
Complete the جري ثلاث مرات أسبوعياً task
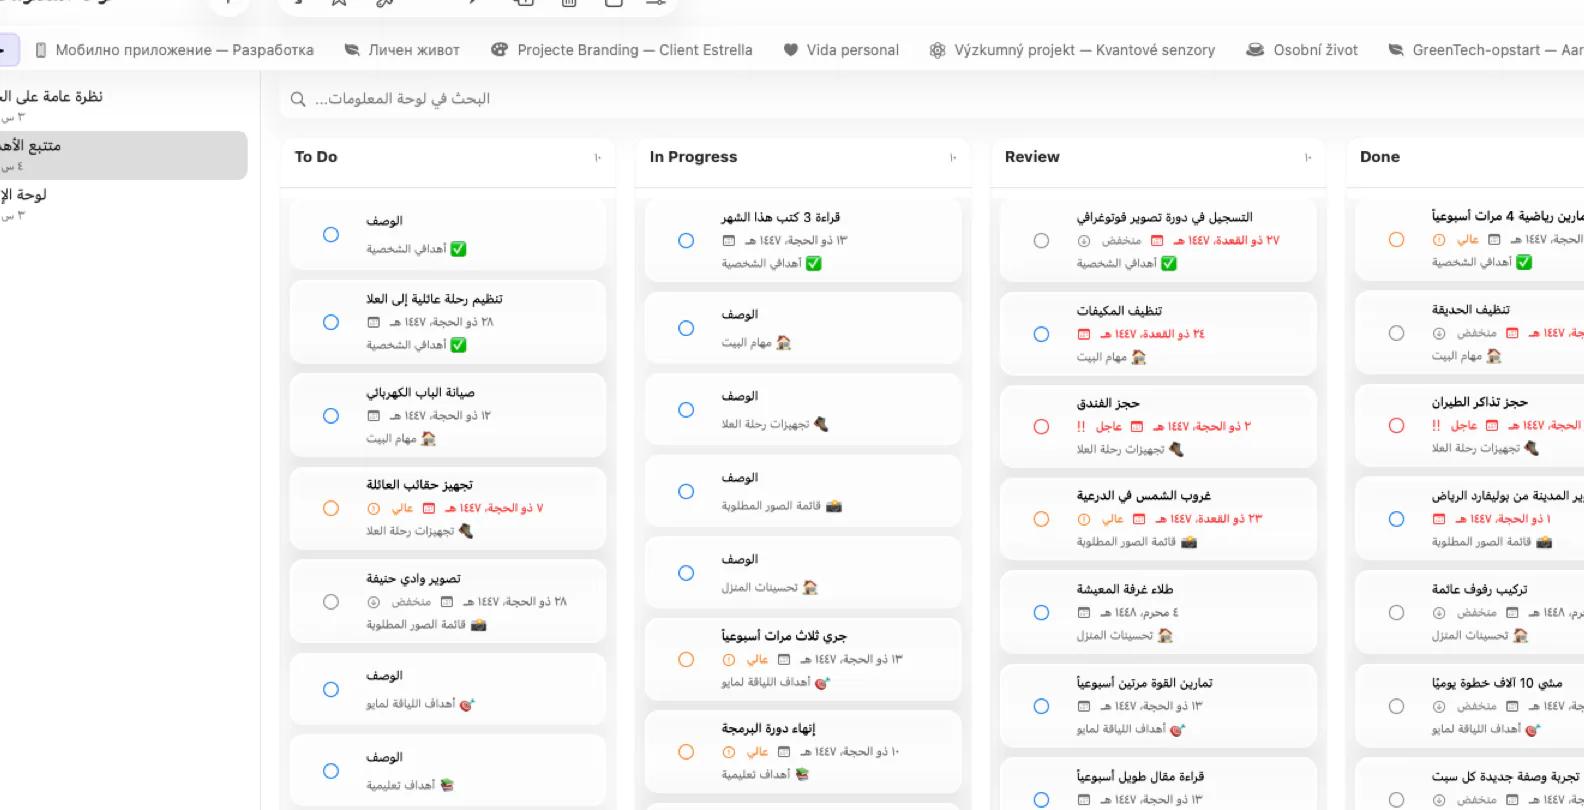[x=686, y=659]
